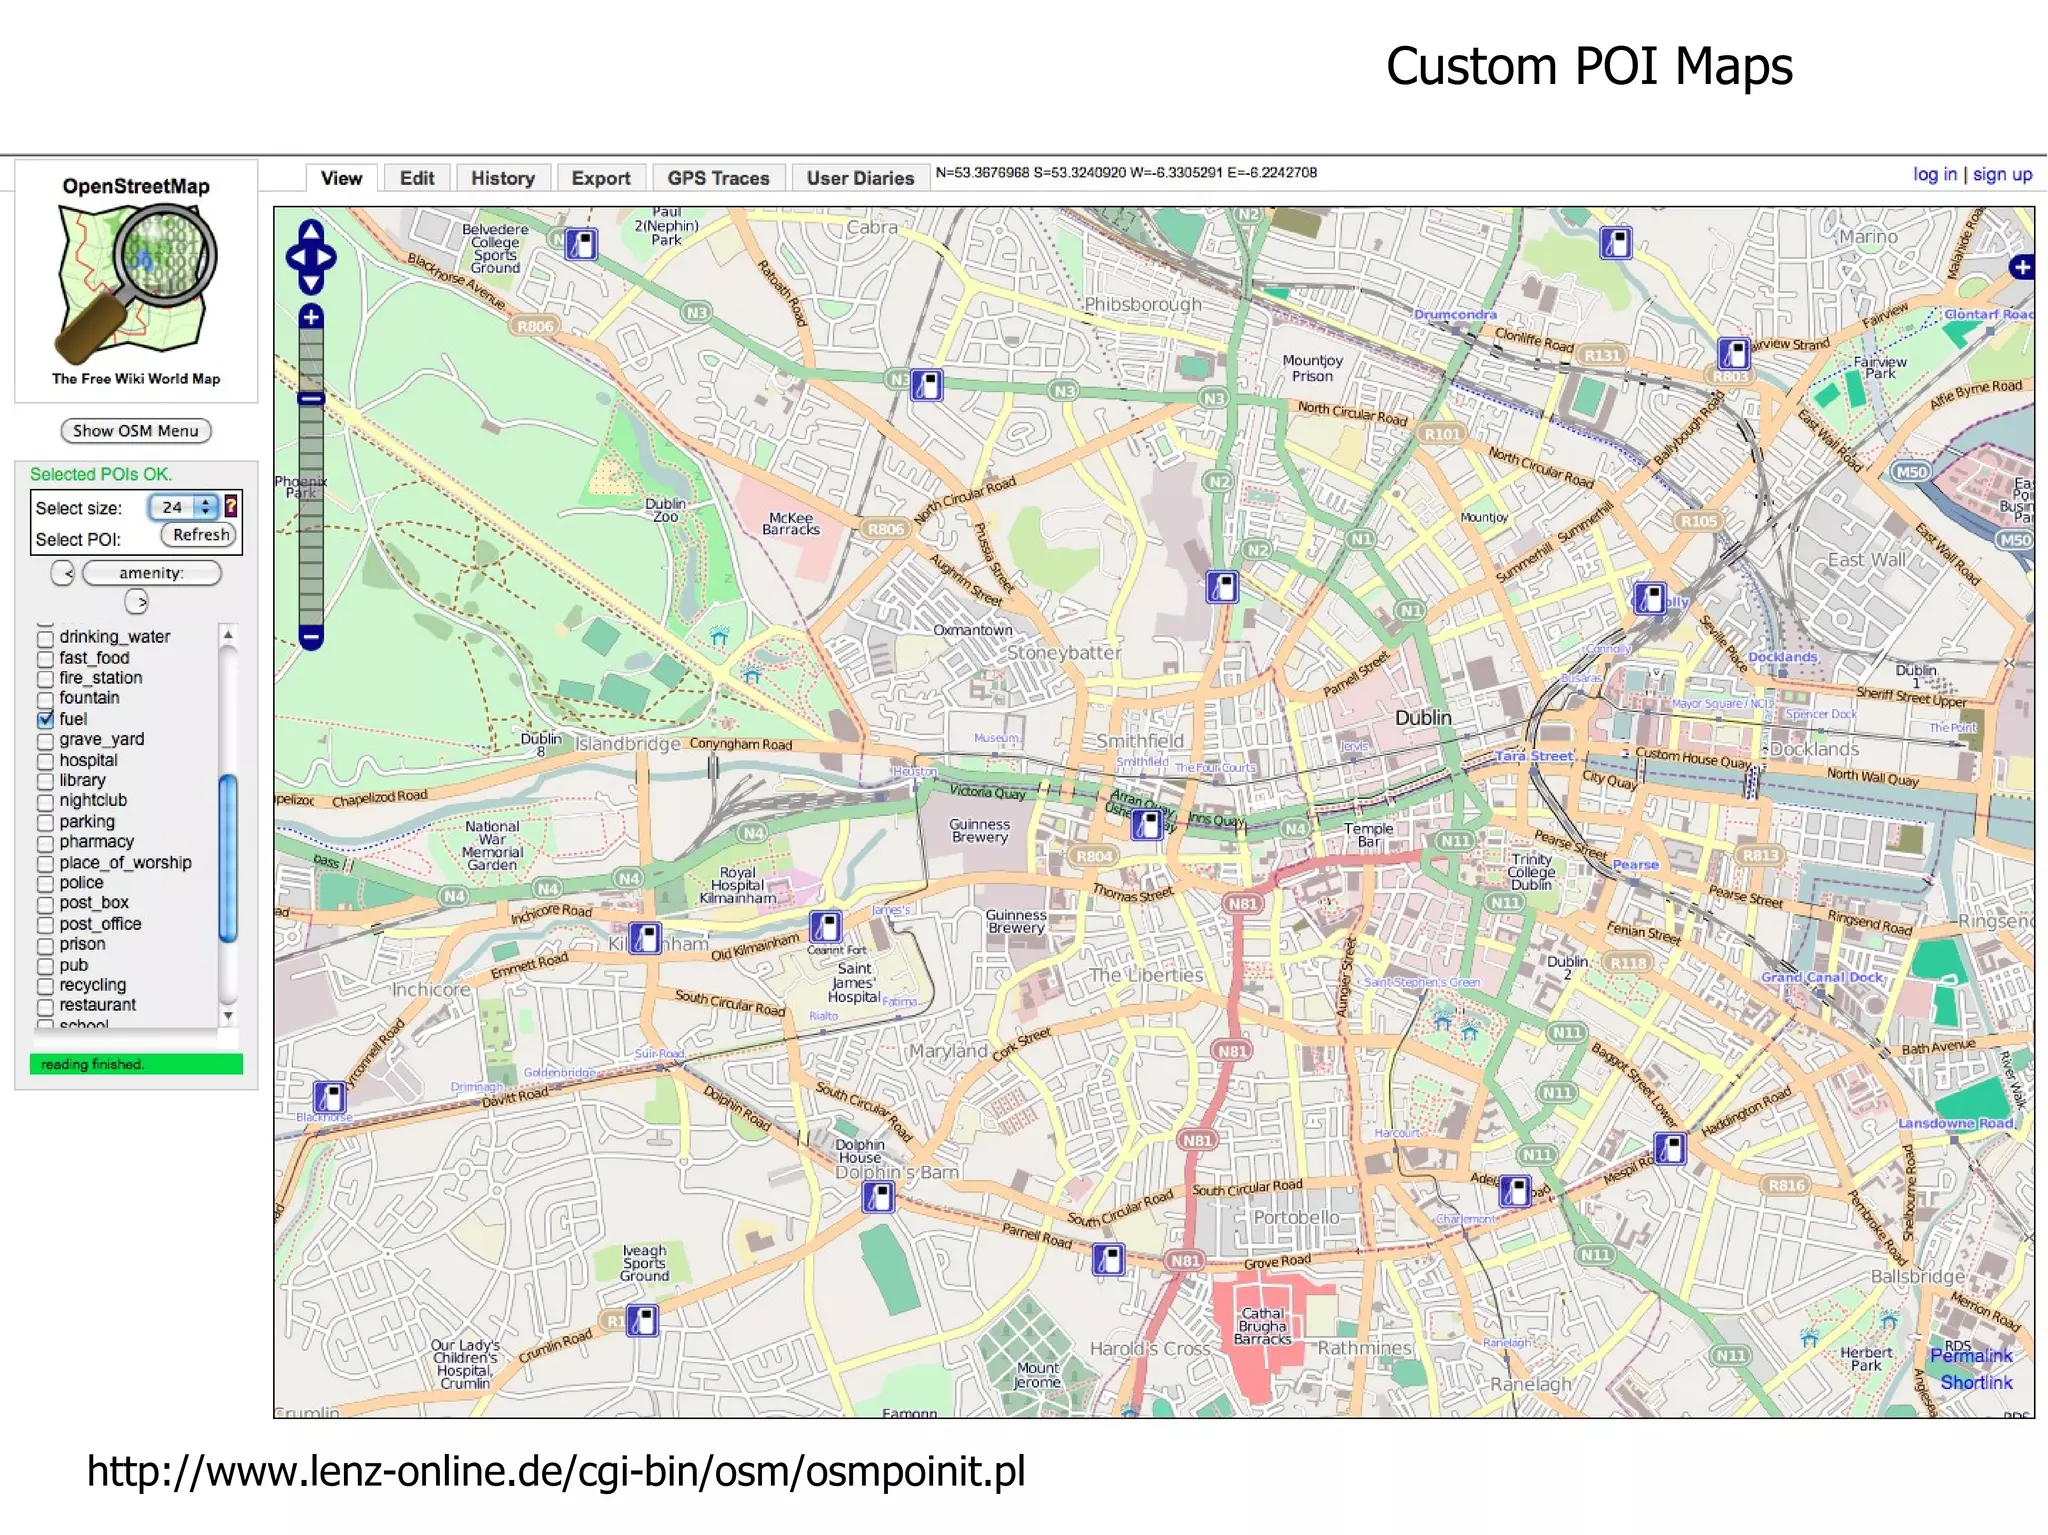Screen dimensions: 2048x1535
Task: Zoom out with the minus icon
Action: point(311,636)
